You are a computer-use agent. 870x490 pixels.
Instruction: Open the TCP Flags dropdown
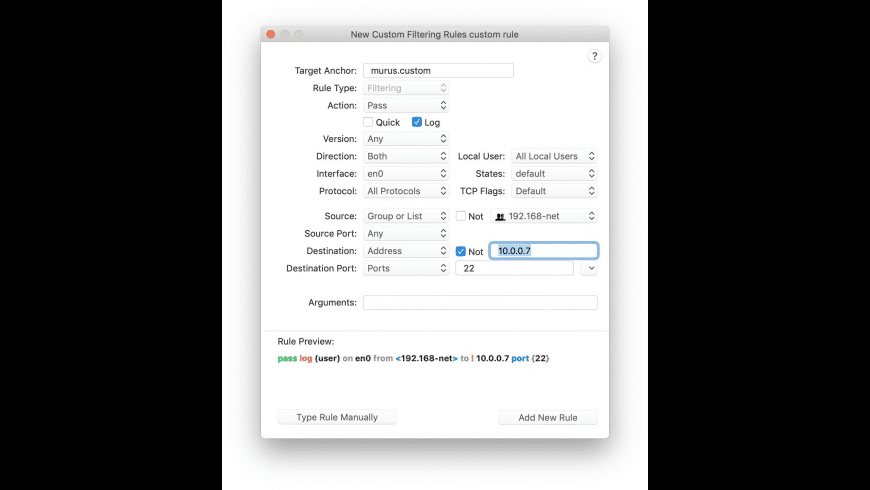[x=554, y=191]
